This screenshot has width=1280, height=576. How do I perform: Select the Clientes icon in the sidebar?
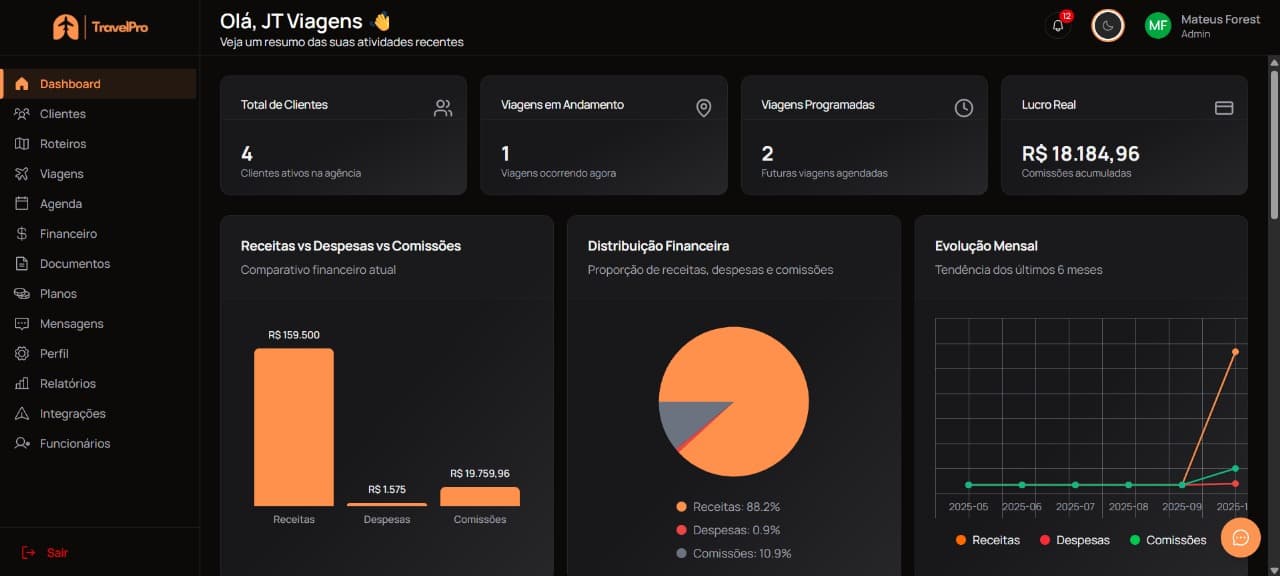(x=23, y=113)
